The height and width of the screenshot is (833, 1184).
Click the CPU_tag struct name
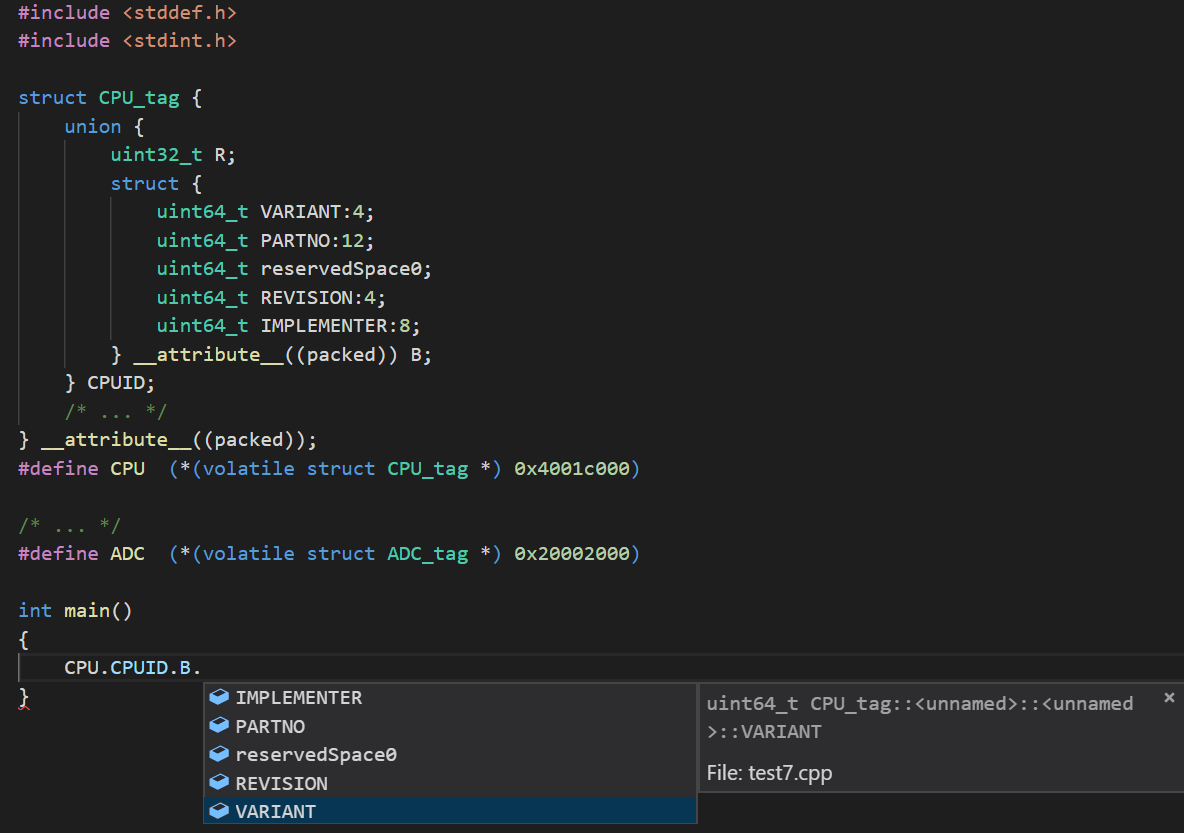pyautogui.click(x=138, y=97)
